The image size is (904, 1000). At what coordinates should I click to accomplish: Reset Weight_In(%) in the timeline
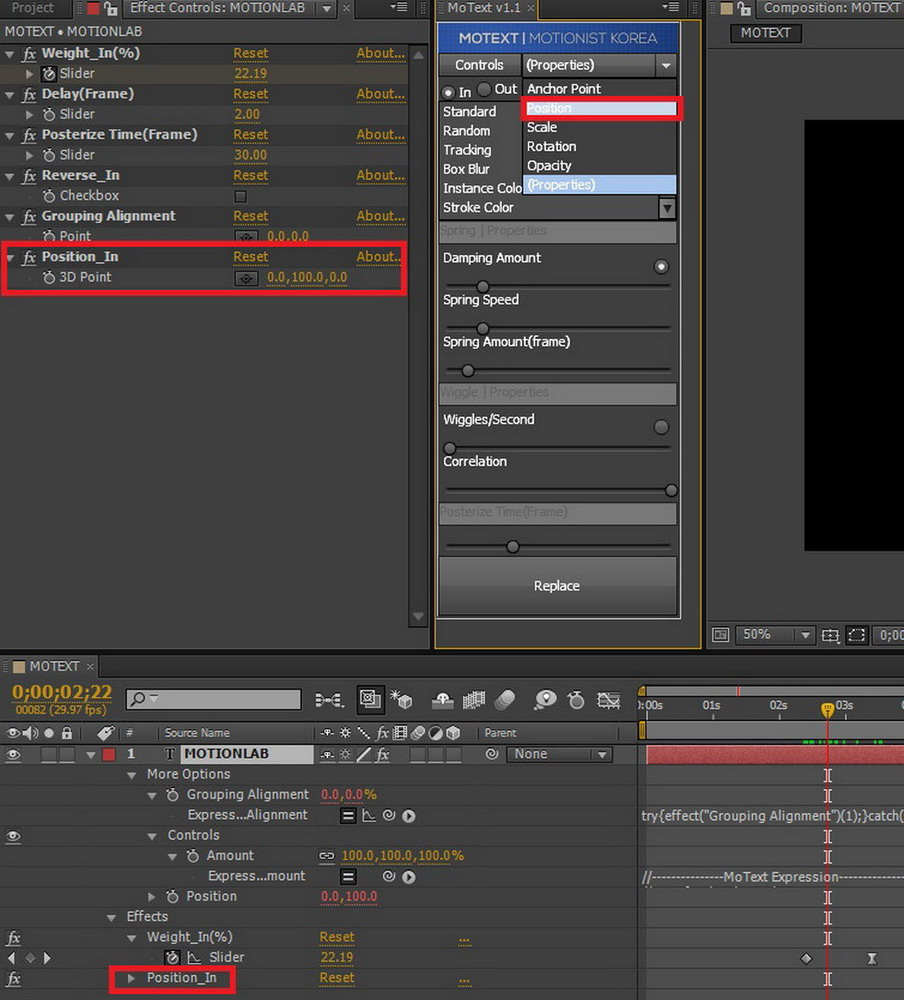coord(337,937)
